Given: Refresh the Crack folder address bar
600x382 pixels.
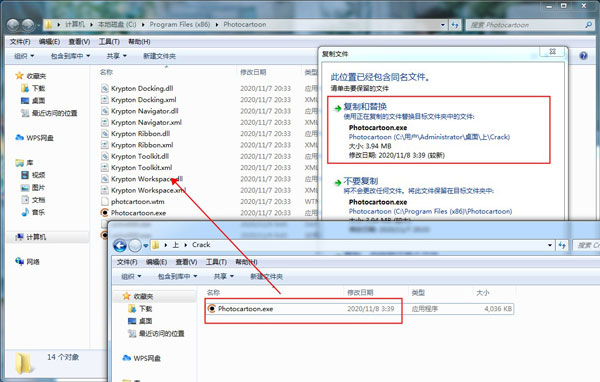Looking at the screenshot, I should (562, 245).
